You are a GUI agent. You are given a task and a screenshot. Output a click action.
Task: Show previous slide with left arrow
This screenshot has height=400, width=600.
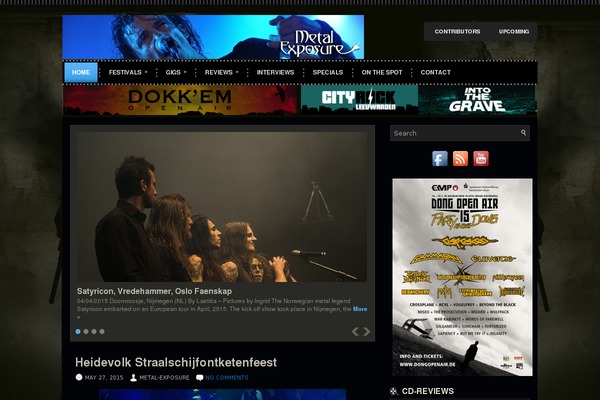(355, 331)
